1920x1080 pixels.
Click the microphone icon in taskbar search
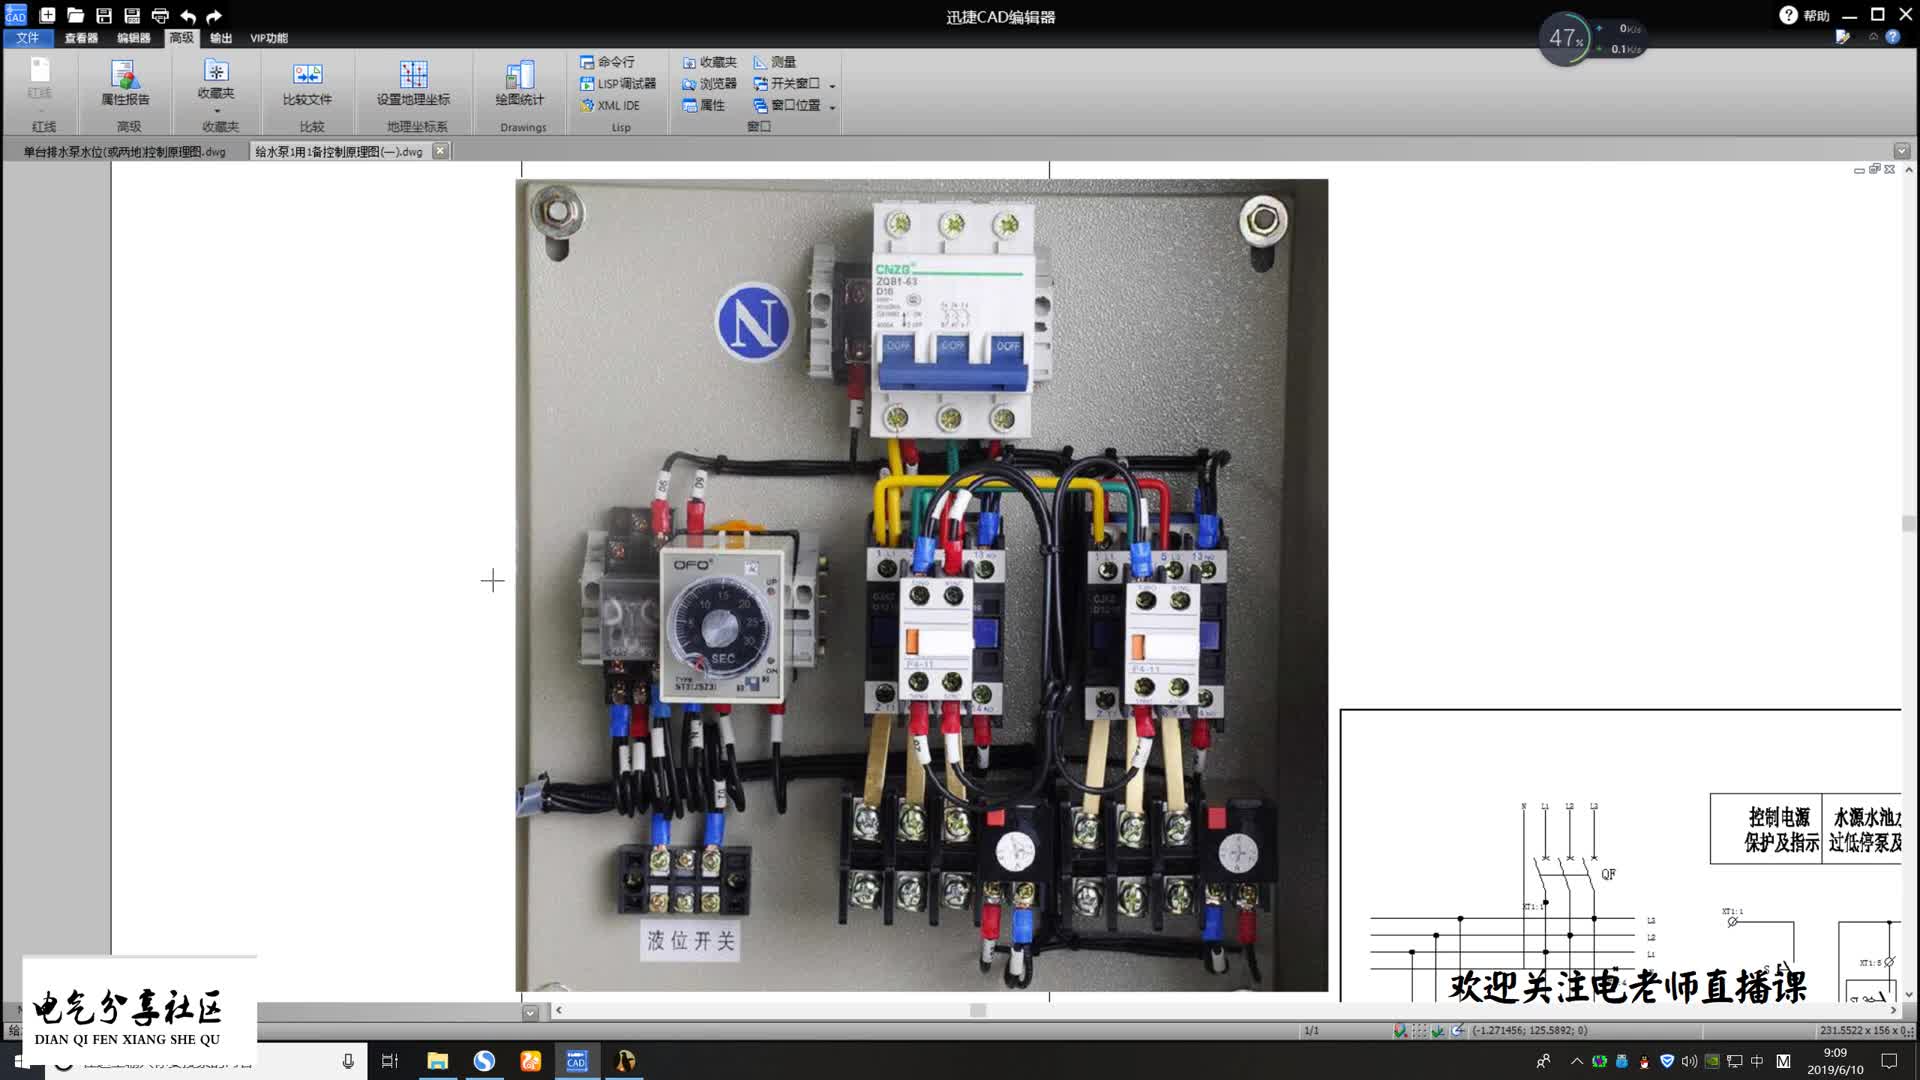(348, 1061)
